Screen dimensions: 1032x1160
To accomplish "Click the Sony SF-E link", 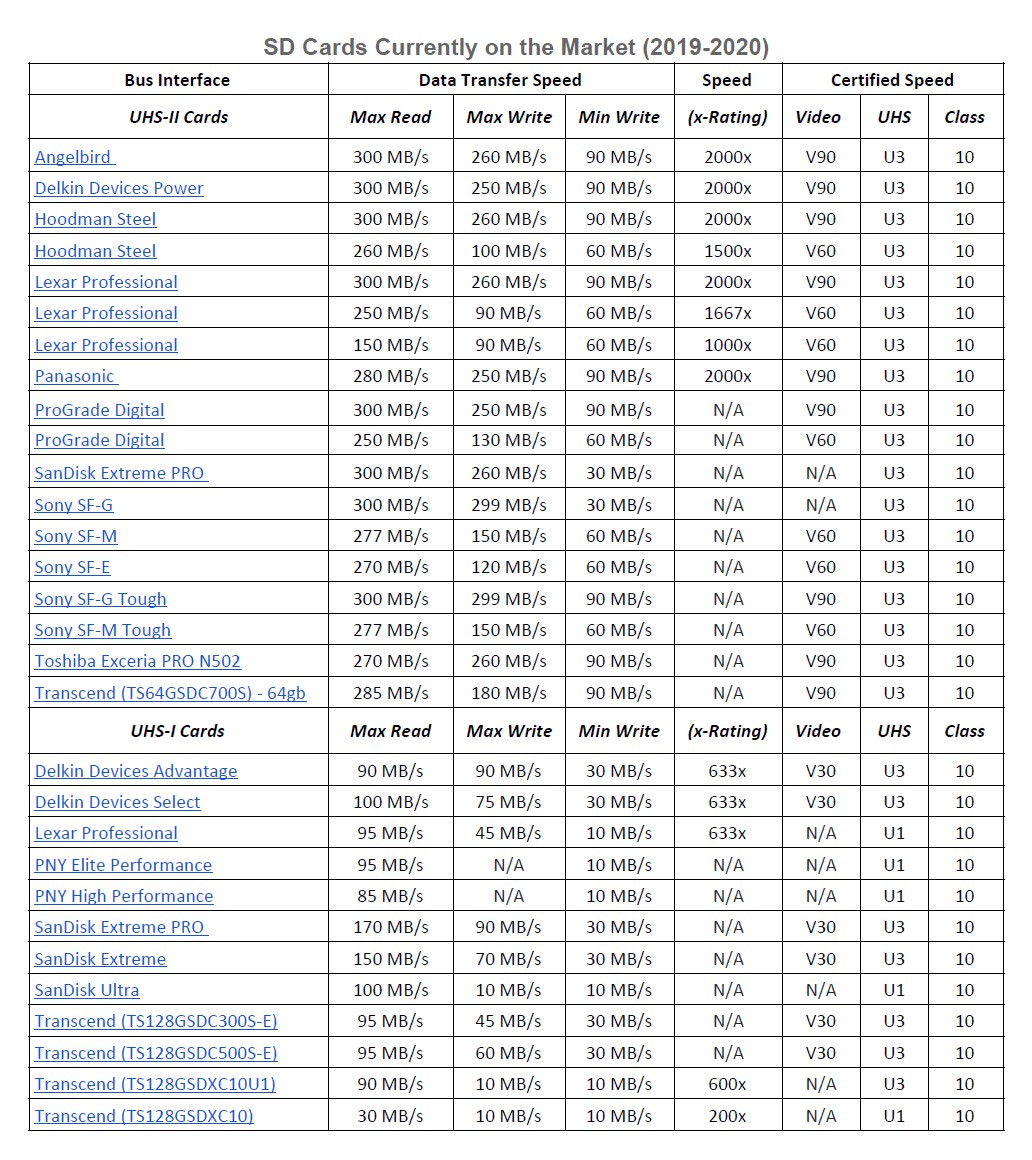I will click(x=73, y=567).
